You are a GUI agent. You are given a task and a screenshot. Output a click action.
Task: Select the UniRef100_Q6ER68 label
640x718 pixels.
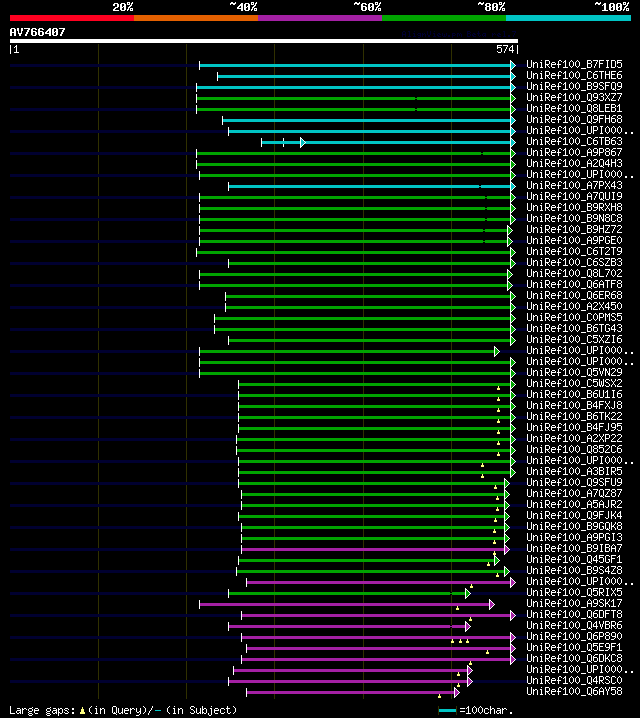click(x=574, y=295)
